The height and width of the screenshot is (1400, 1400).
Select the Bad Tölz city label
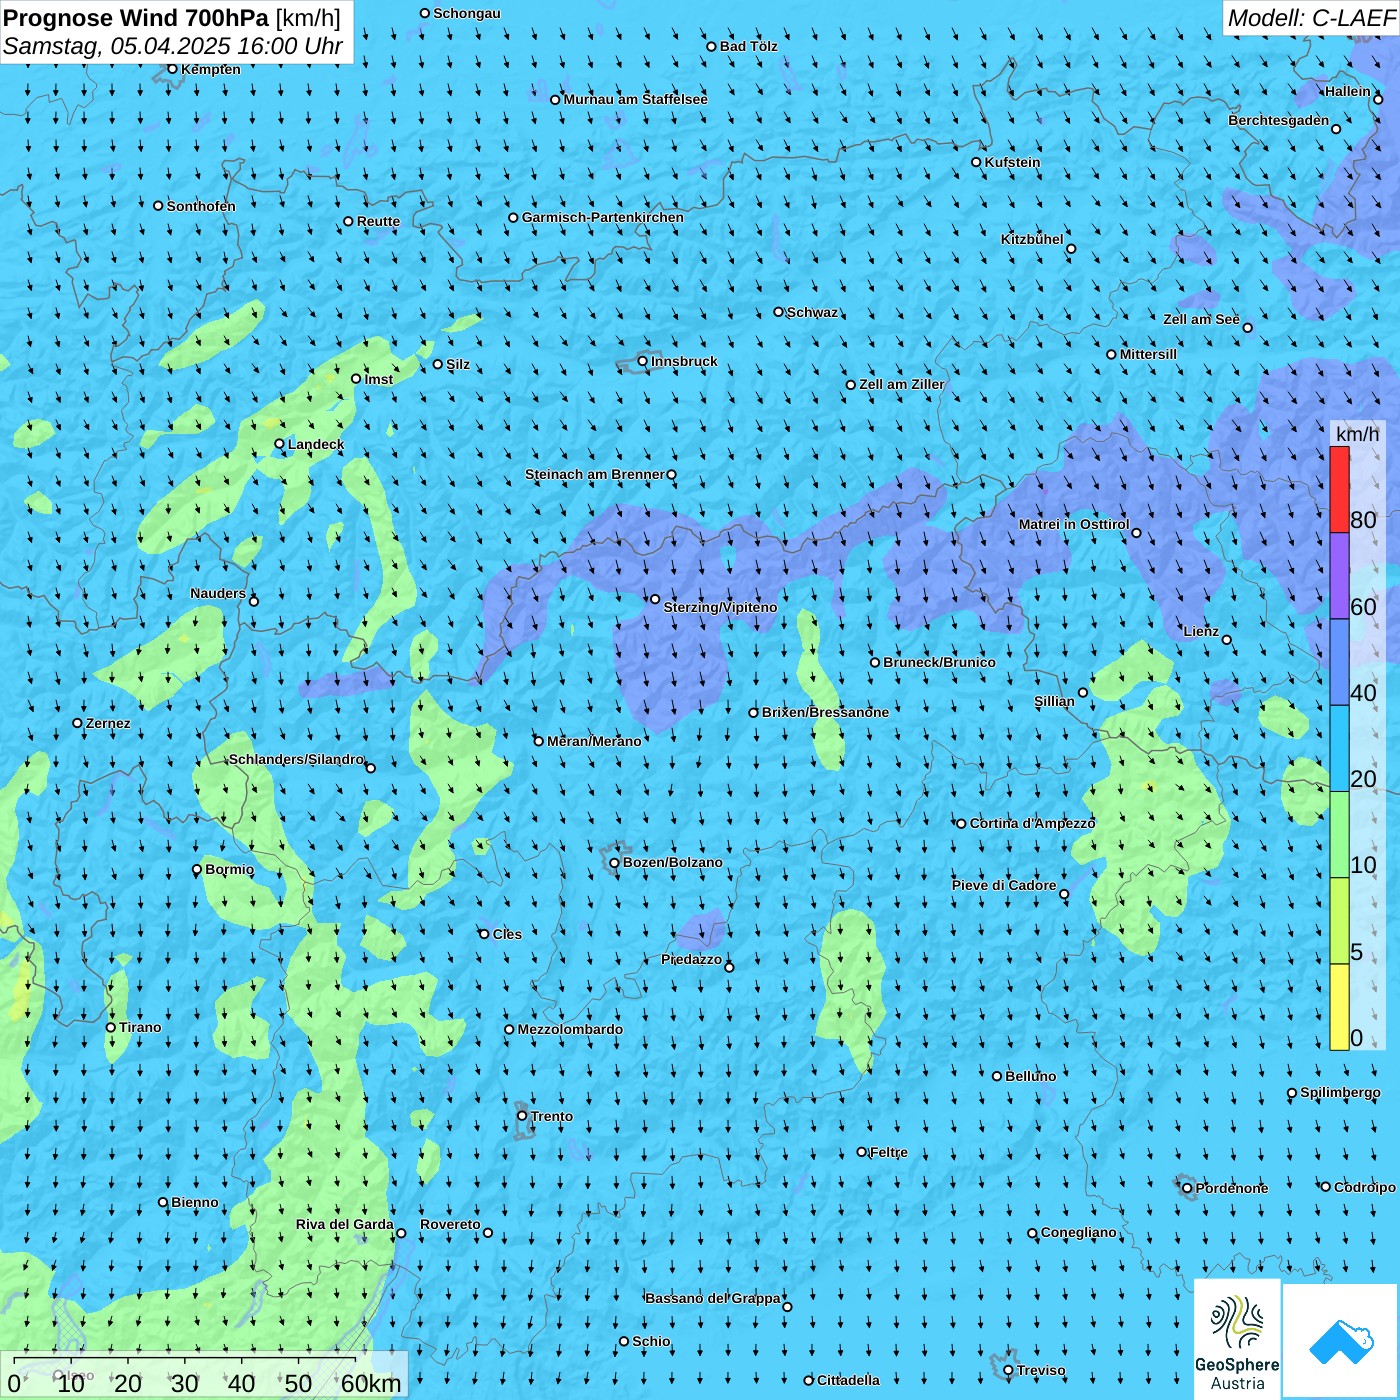coord(749,46)
